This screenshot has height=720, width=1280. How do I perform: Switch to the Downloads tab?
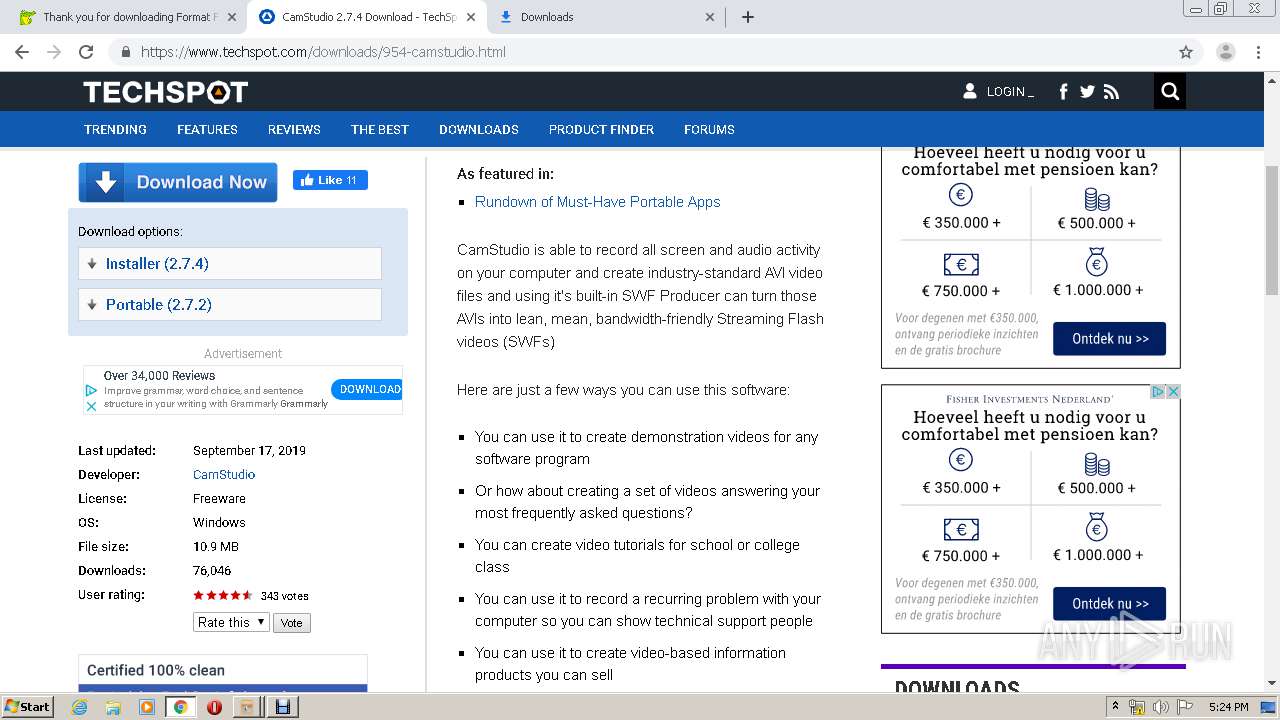click(x=605, y=17)
